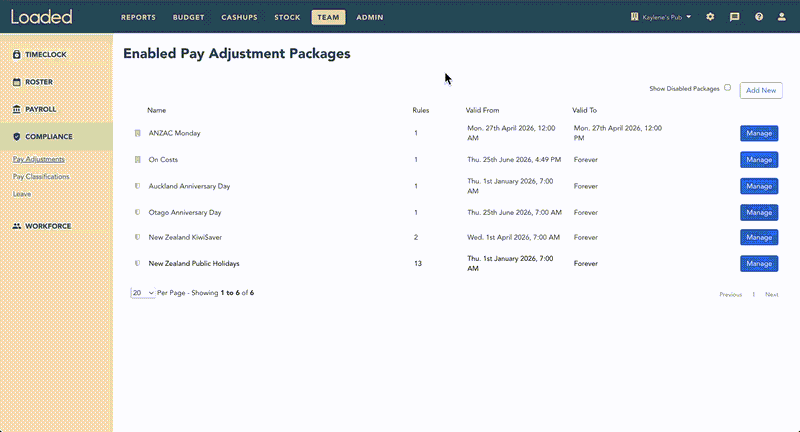Manage the Auckland Anniversary Day package
800x432 pixels.
click(759, 186)
